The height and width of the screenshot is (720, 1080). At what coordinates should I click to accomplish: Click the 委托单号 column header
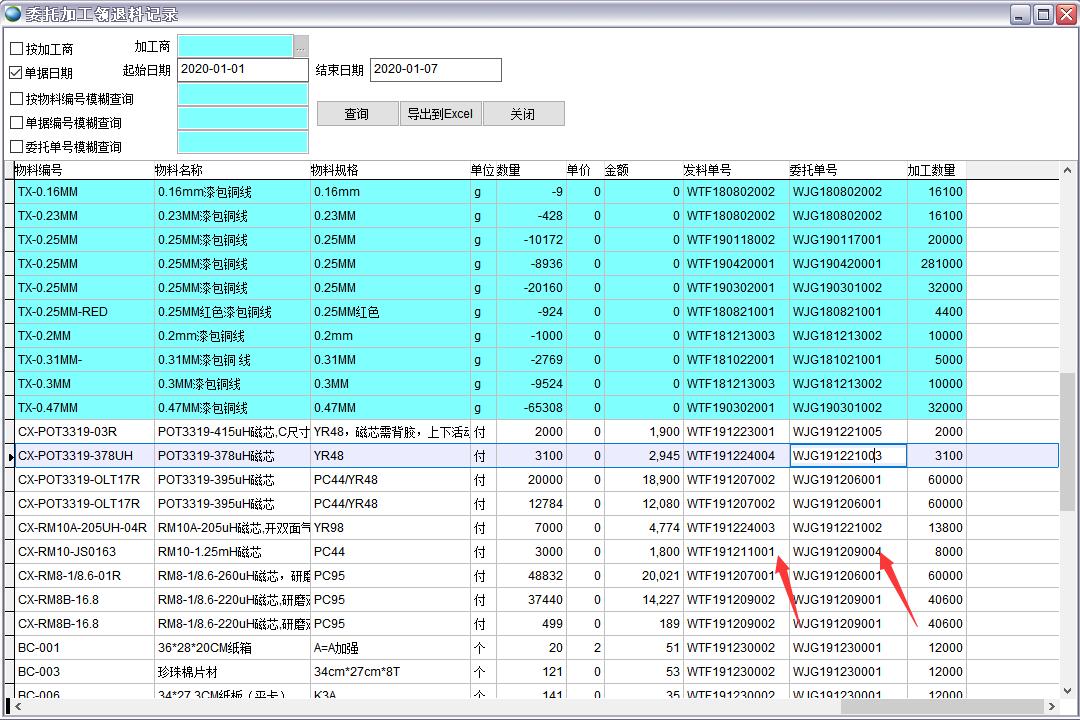click(813, 170)
